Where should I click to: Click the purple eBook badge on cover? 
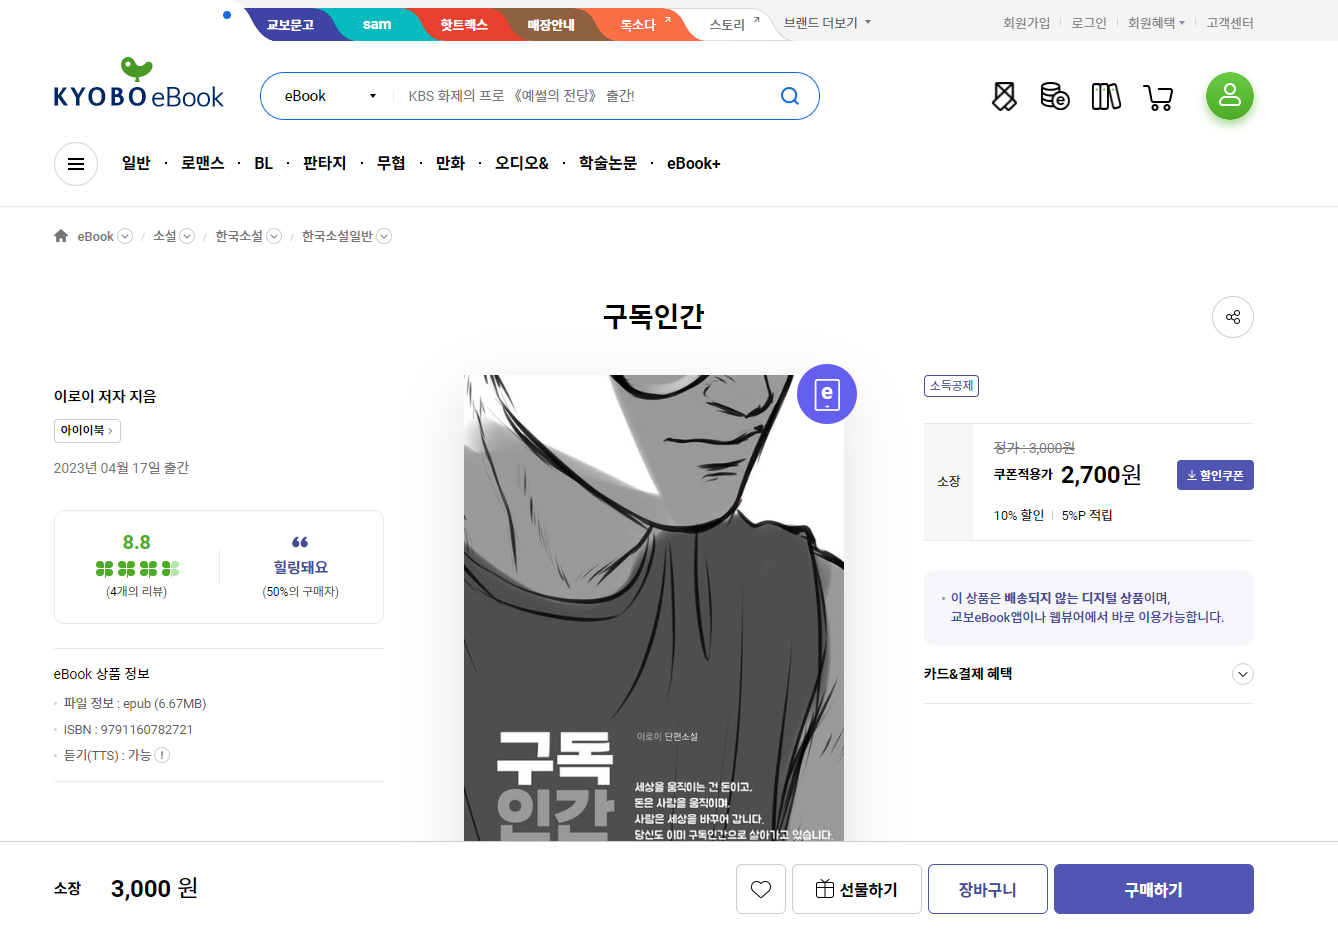point(827,394)
